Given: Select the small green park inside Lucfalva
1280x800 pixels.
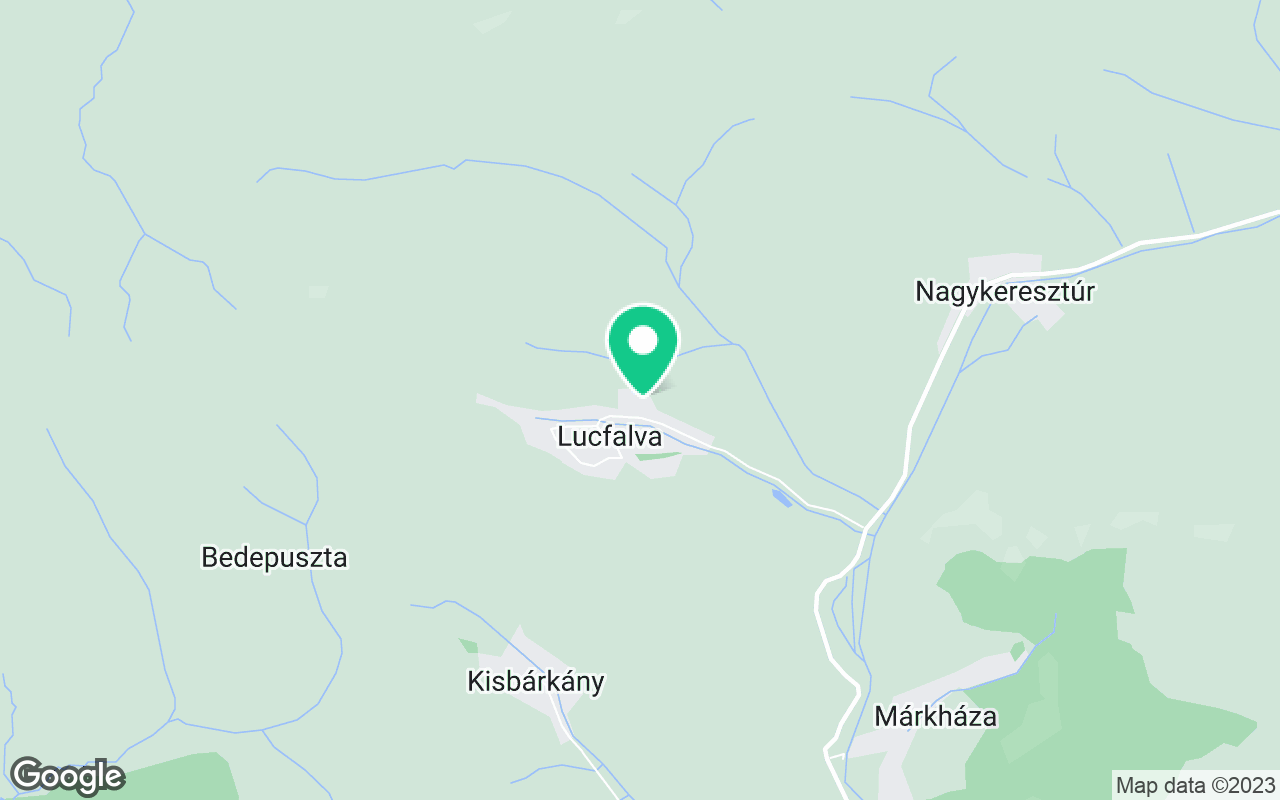Looking at the screenshot, I should click(x=657, y=456).
